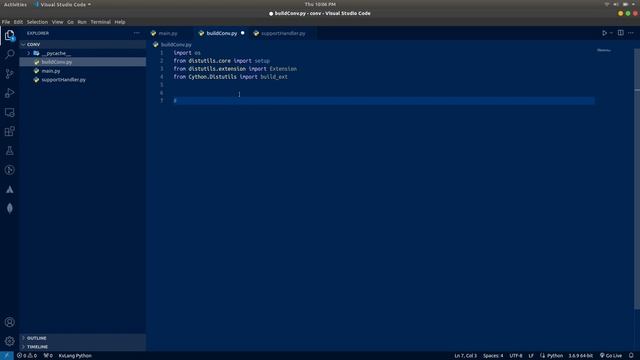Open notifications bell in status bar
640x360 pixels.
tap(631, 356)
